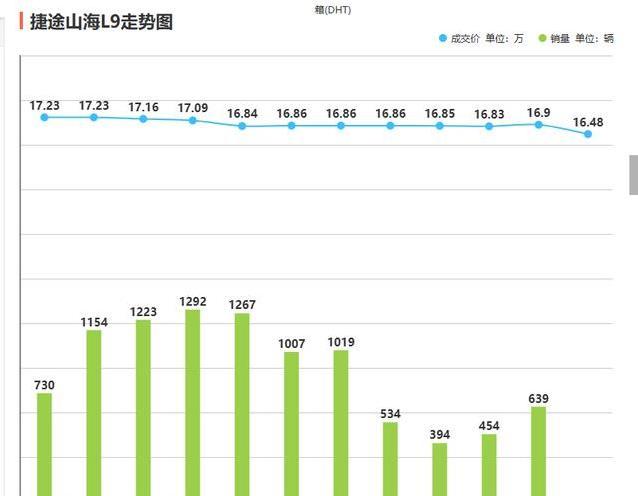Select the green bar labeled 1223
The image size is (638, 496).
143,408
